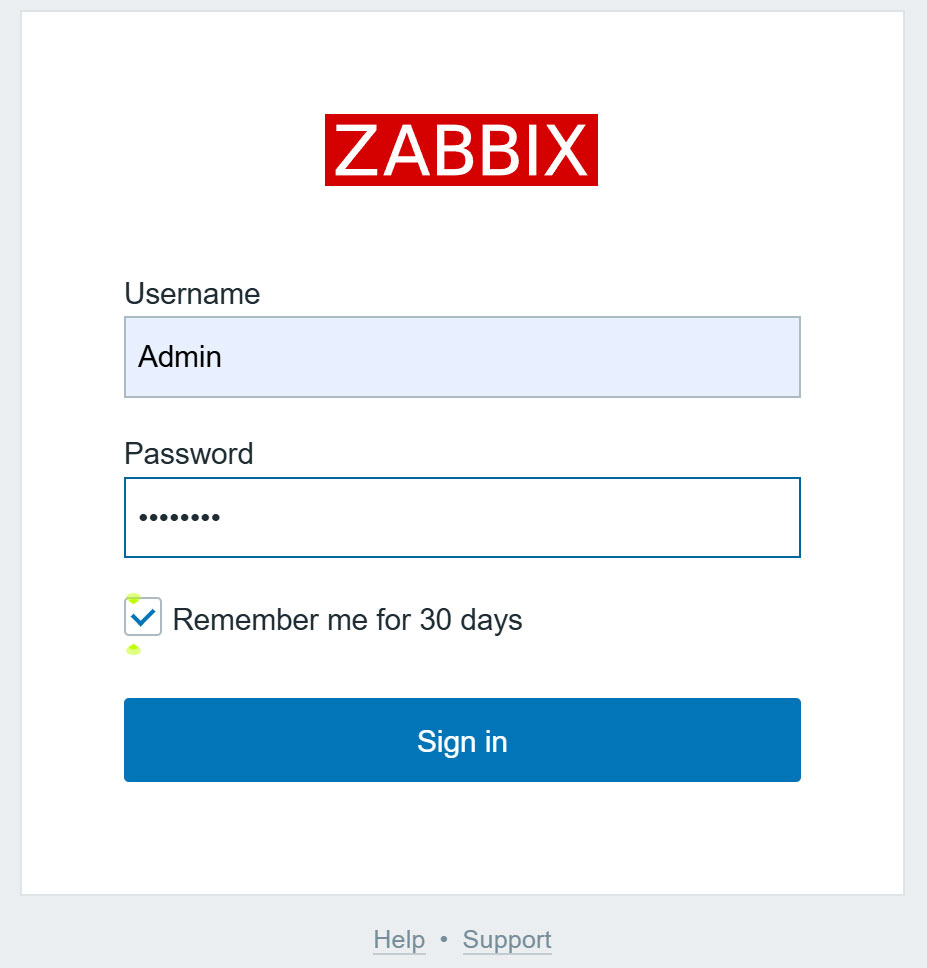This screenshot has width=927, height=968.
Task: Click the "Remember me for 30 days" label
Action: pos(347,620)
